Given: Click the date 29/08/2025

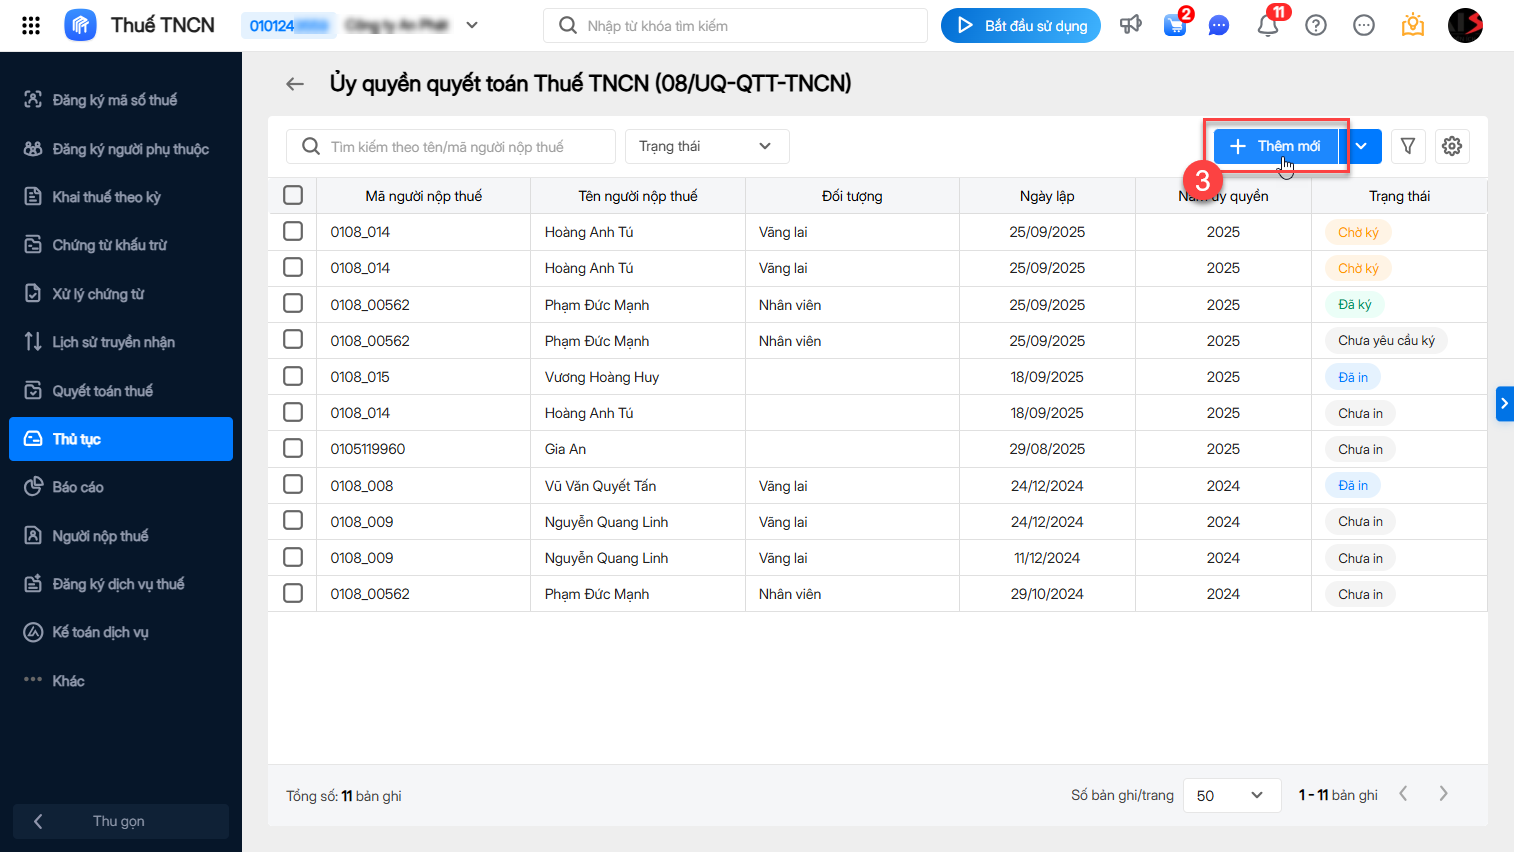Looking at the screenshot, I should coord(1047,449).
